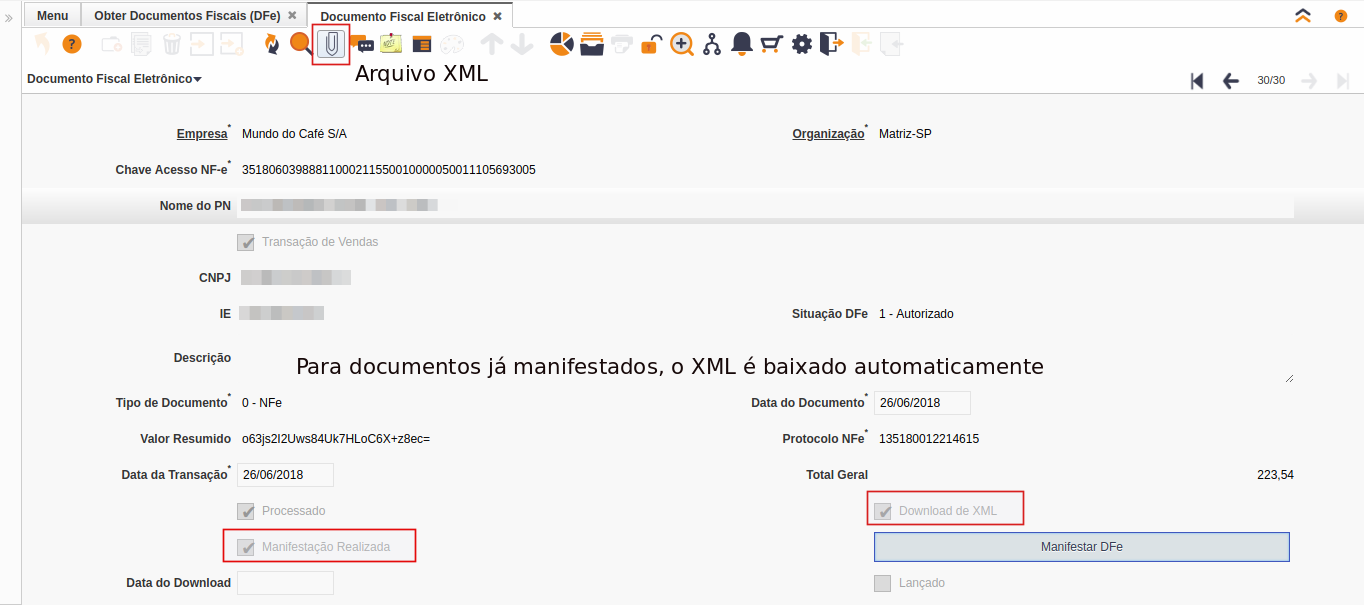Viewport: 1364px width, 605px height.
Task: Click the Organização value Matriz-SP
Action: click(905, 134)
